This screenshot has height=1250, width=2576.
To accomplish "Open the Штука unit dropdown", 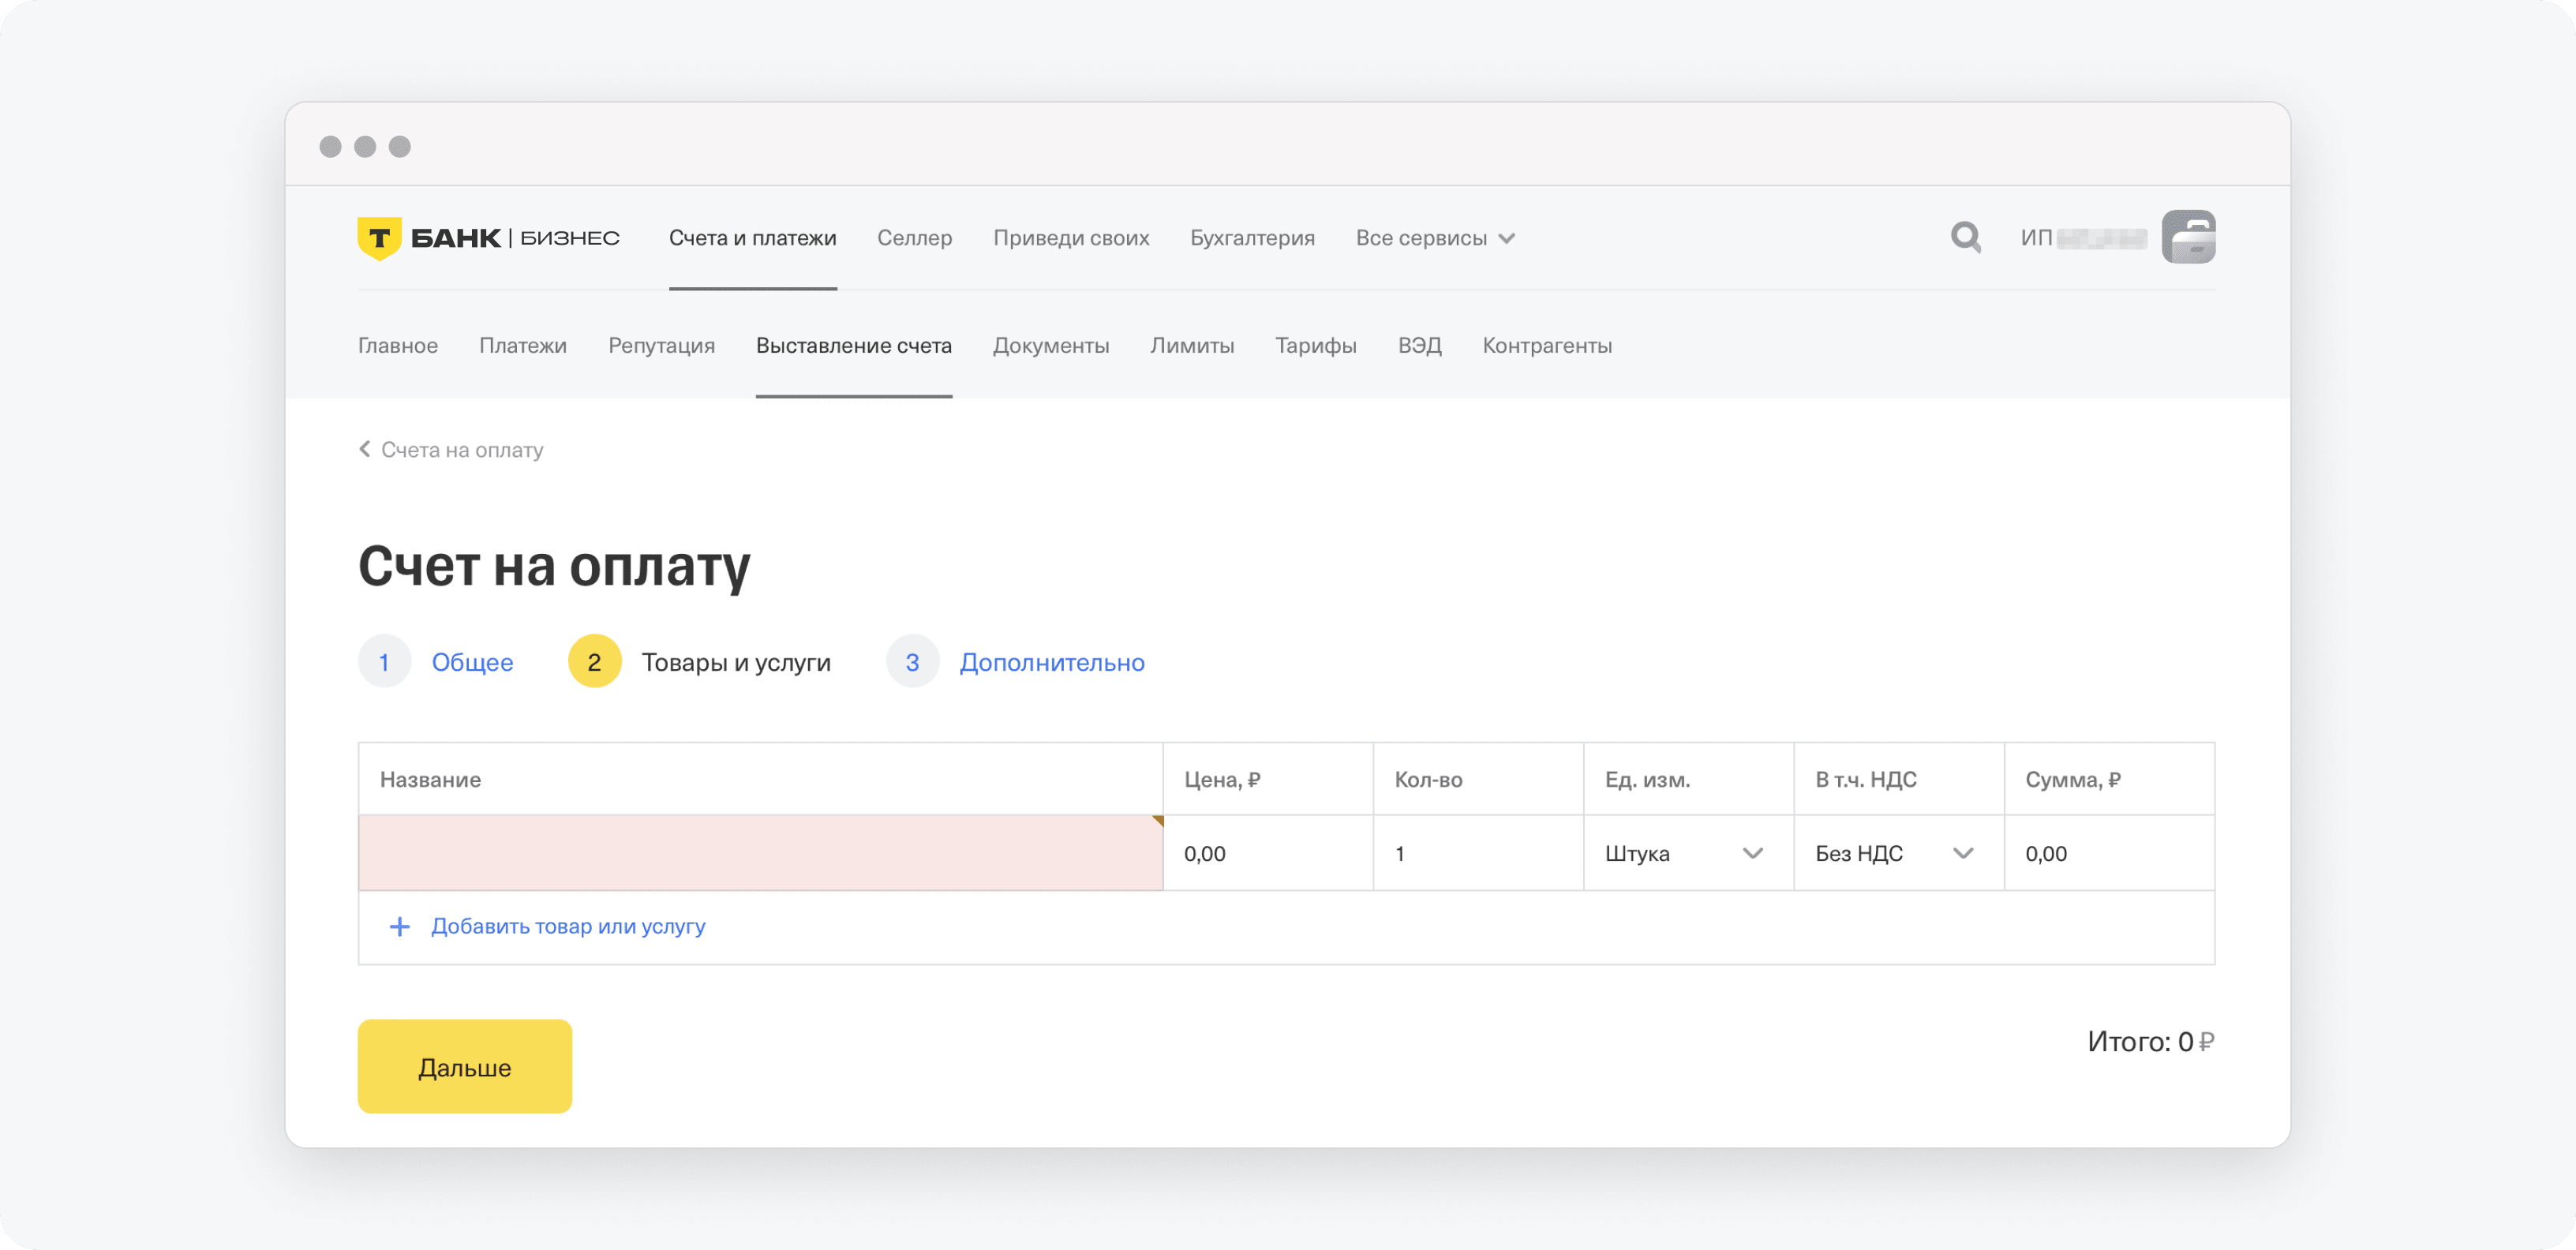I will [1688, 853].
